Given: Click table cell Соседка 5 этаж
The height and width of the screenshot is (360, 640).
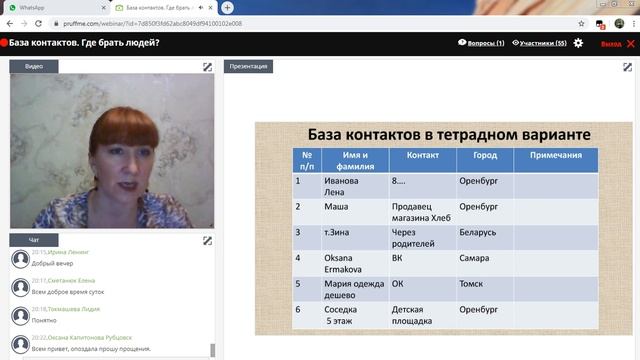Looking at the screenshot, I should point(355,315).
